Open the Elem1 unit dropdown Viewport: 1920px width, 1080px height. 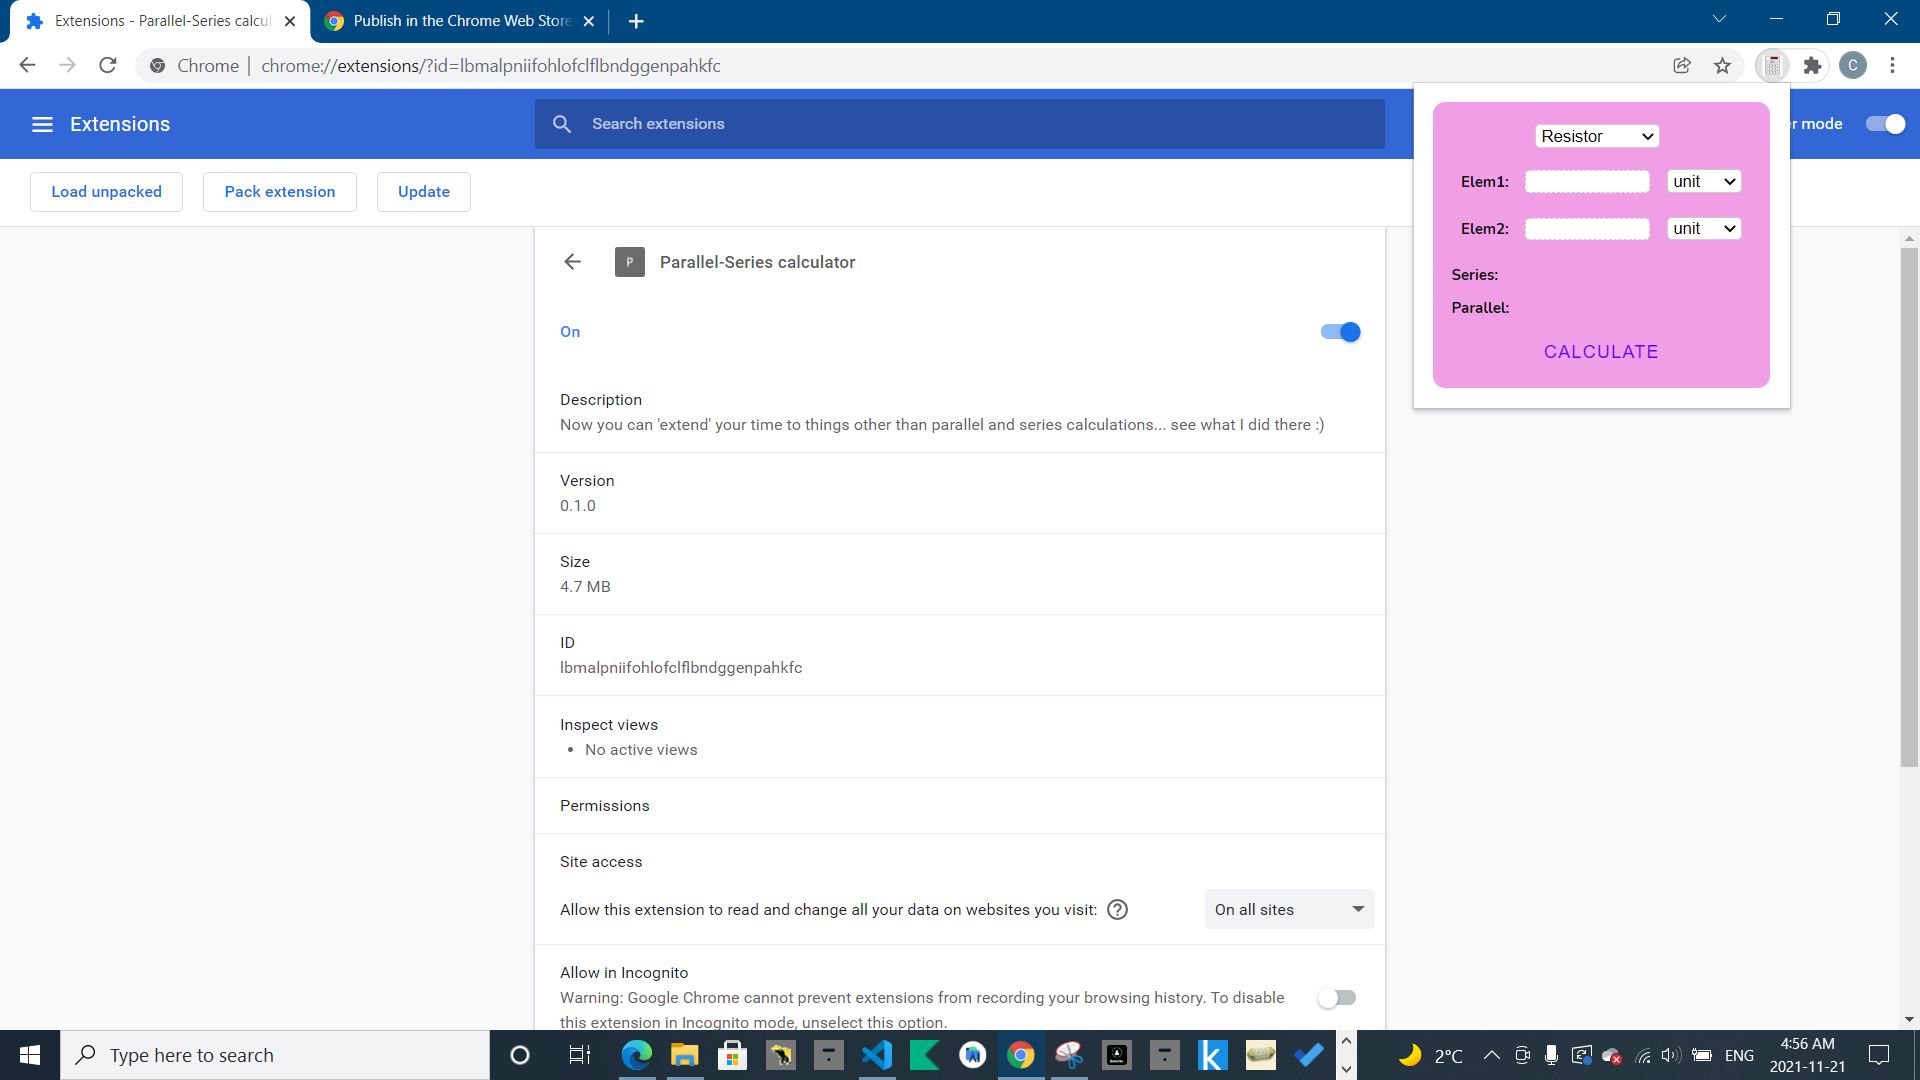pos(1704,181)
